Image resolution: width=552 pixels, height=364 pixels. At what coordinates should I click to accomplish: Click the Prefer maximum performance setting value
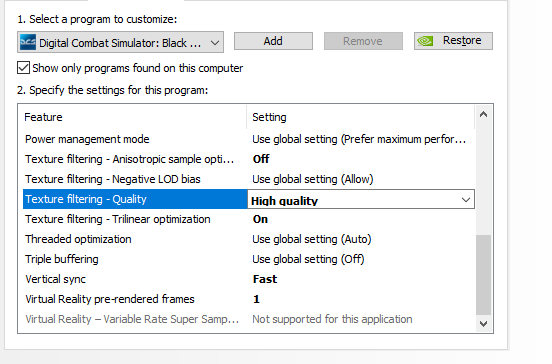click(x=359, y=139)
